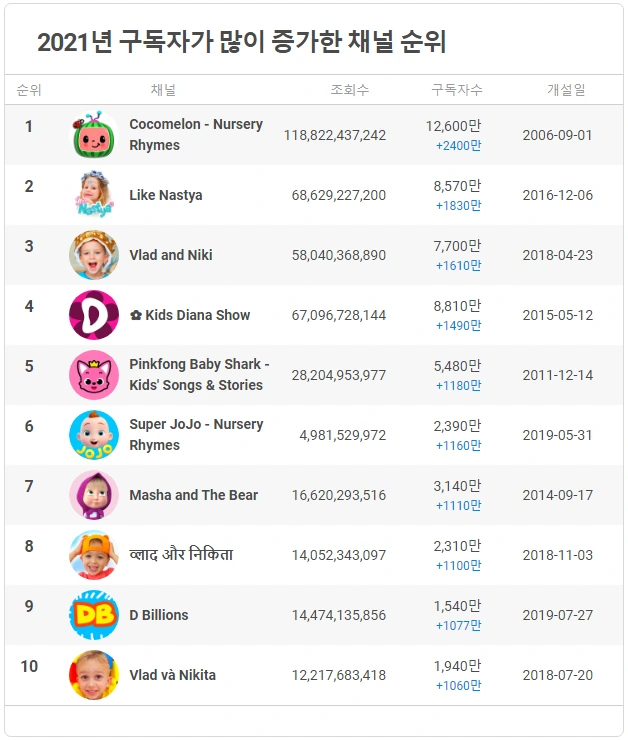Select D Billions DB logo icon
Viewport: 628px width, 740px height.
[94, 615]
